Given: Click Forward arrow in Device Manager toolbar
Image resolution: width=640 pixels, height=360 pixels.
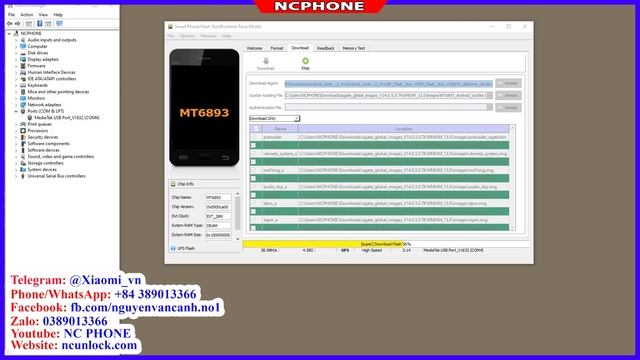Looking at the screenshot, I should (18, 24).
